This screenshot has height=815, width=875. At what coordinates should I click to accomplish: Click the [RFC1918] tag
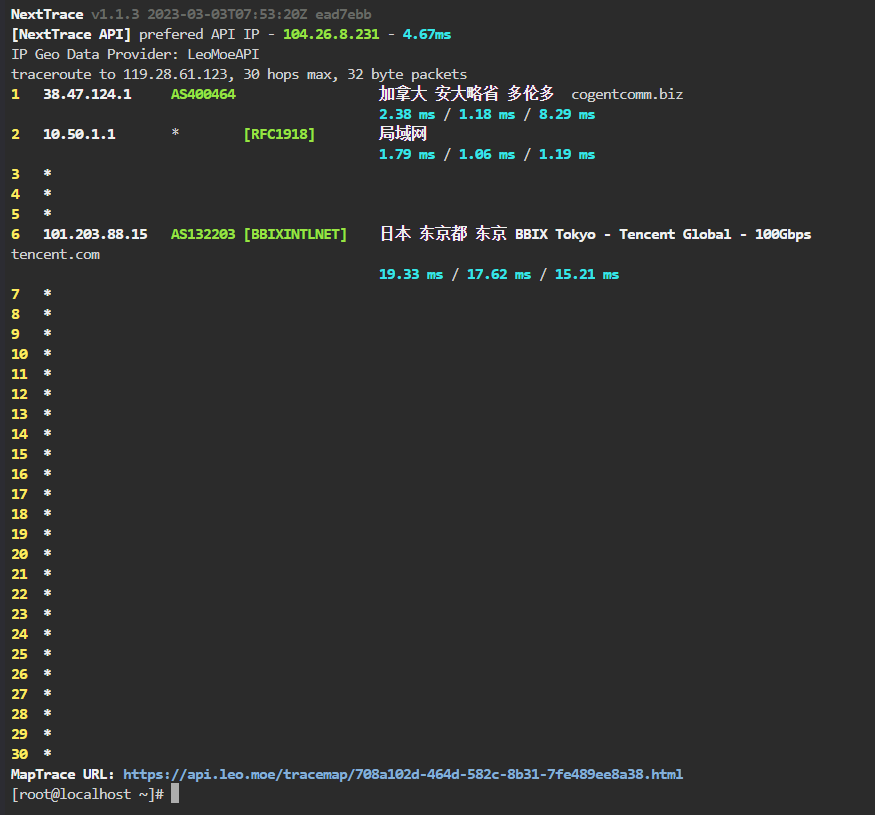pyautogui.click(x=279, y=134)
